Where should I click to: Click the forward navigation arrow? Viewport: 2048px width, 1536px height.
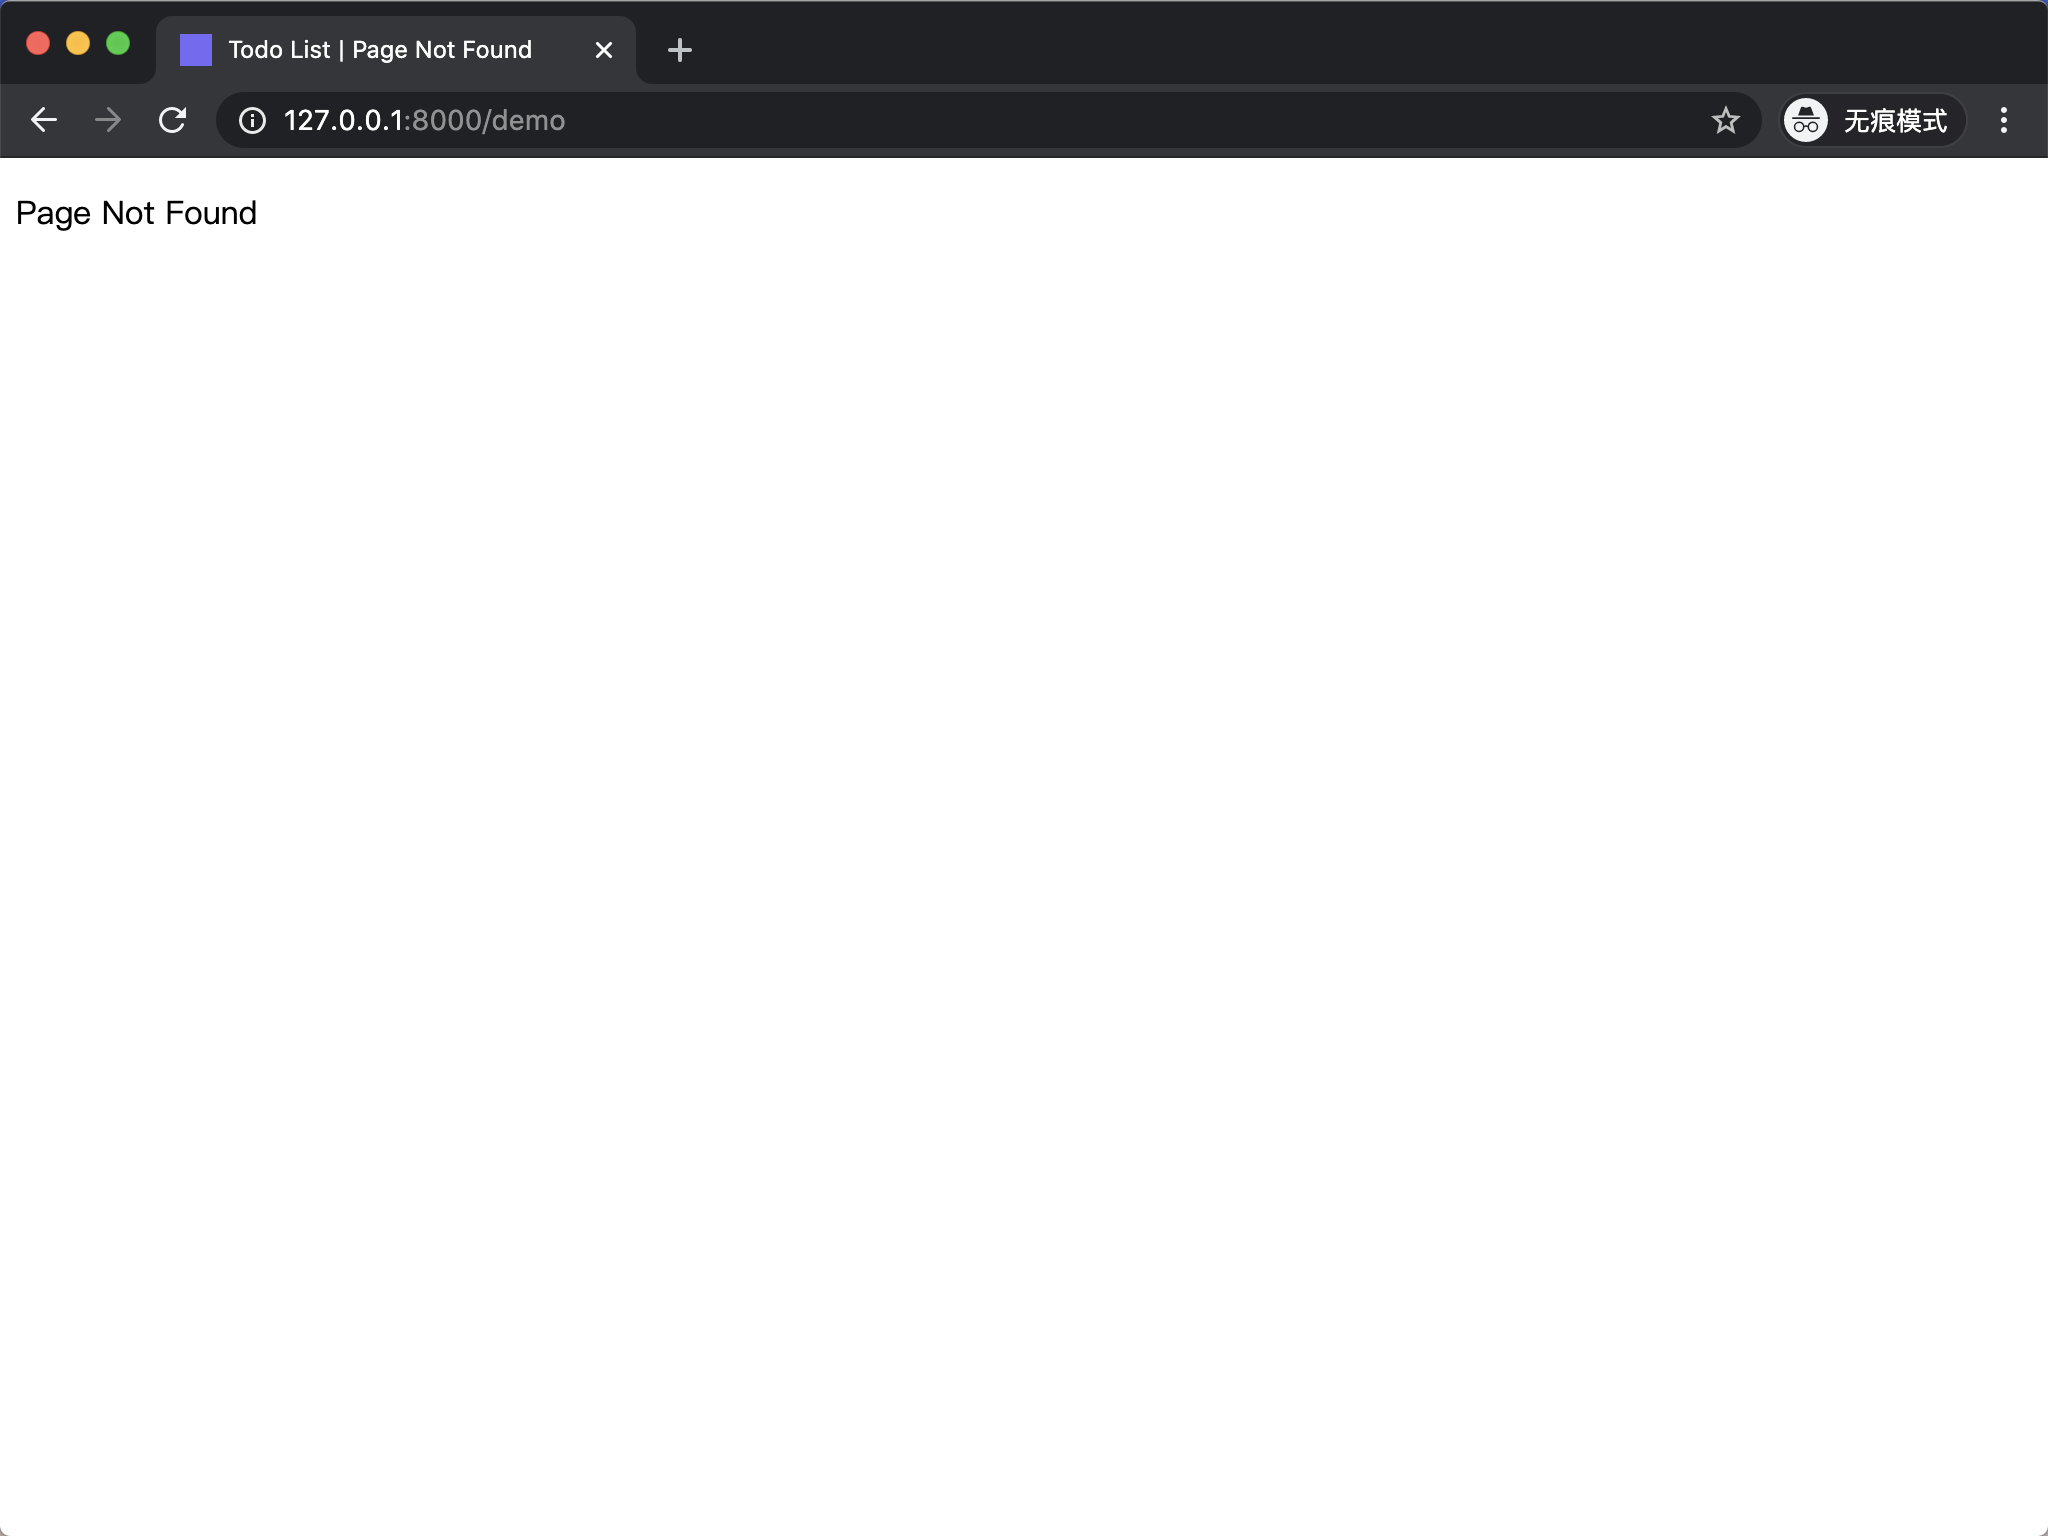tap(108, 119)
